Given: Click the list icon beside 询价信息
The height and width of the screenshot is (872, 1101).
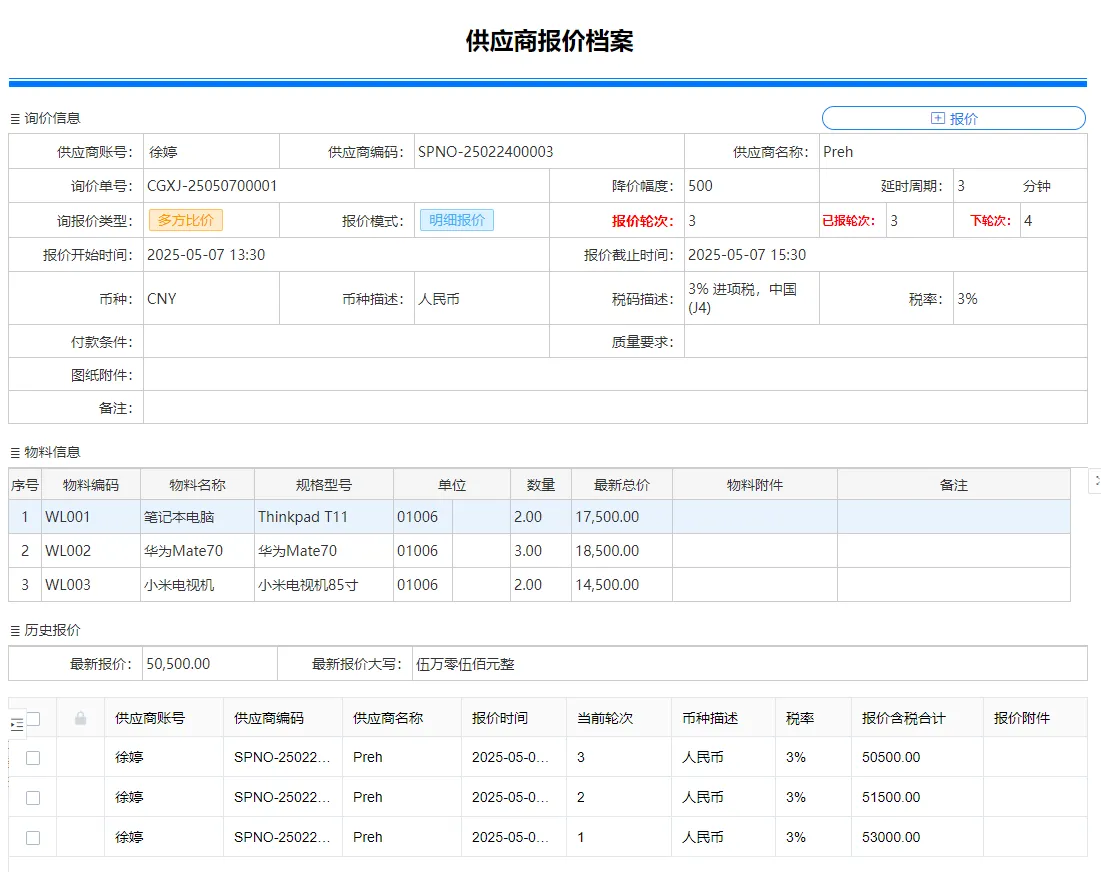Looking at the screenshot, I should [15, 119].
